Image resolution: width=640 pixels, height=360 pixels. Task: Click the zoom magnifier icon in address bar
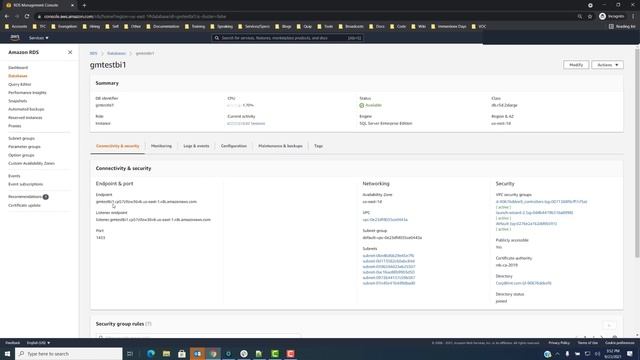point(580,16)
